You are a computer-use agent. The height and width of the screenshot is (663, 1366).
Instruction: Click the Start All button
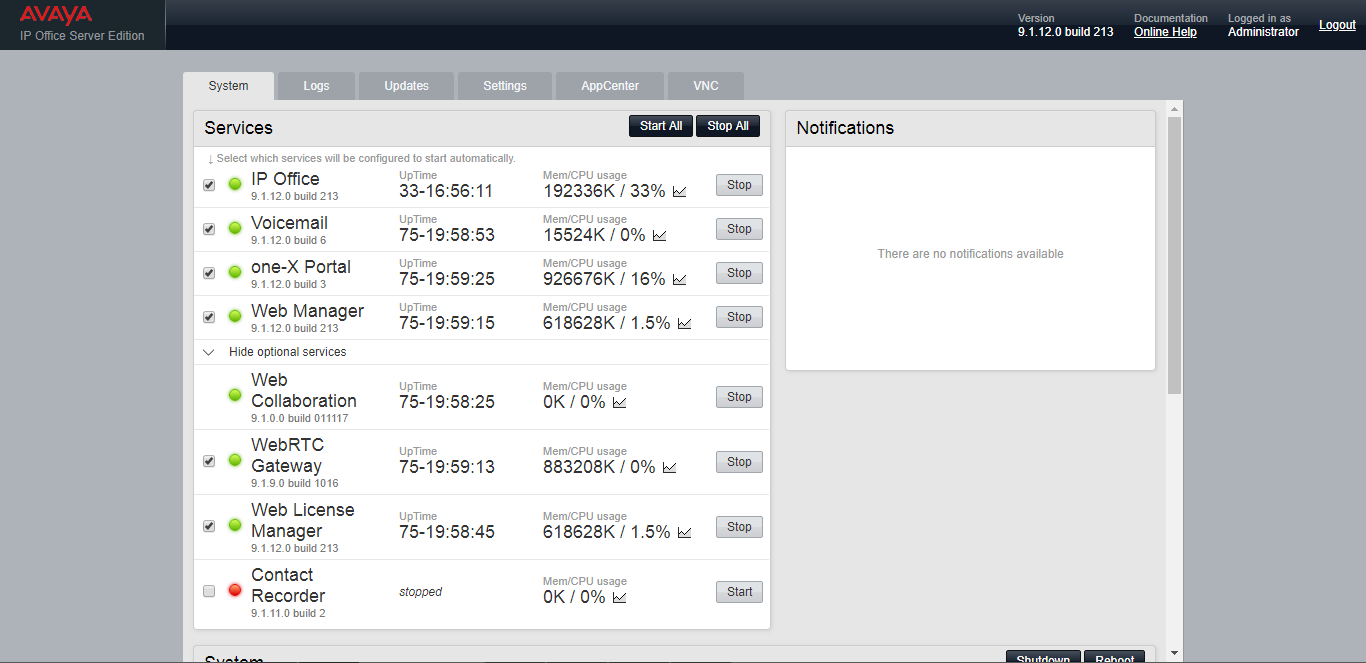click(661, 126)
